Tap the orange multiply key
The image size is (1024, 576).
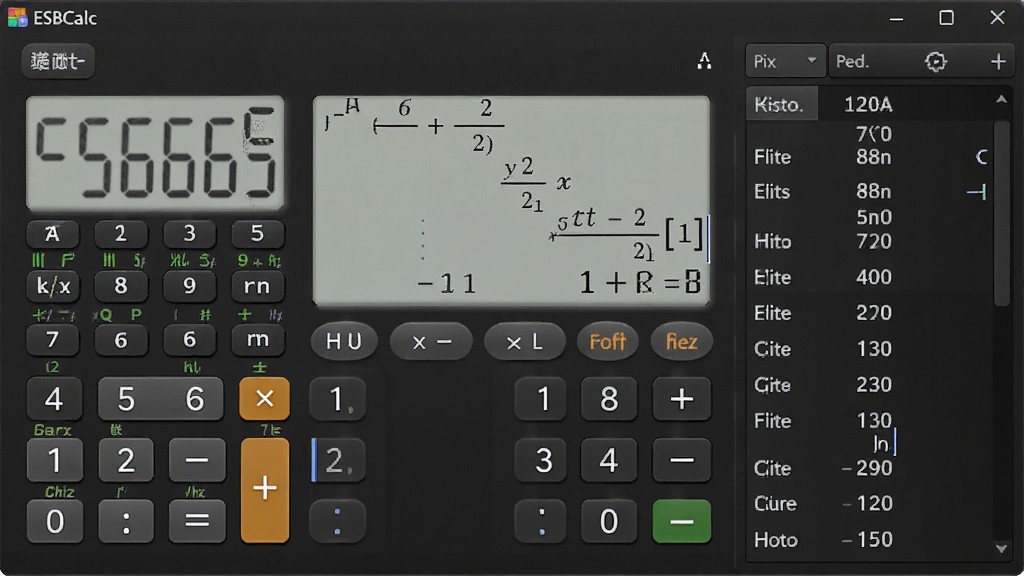(264, 398)
